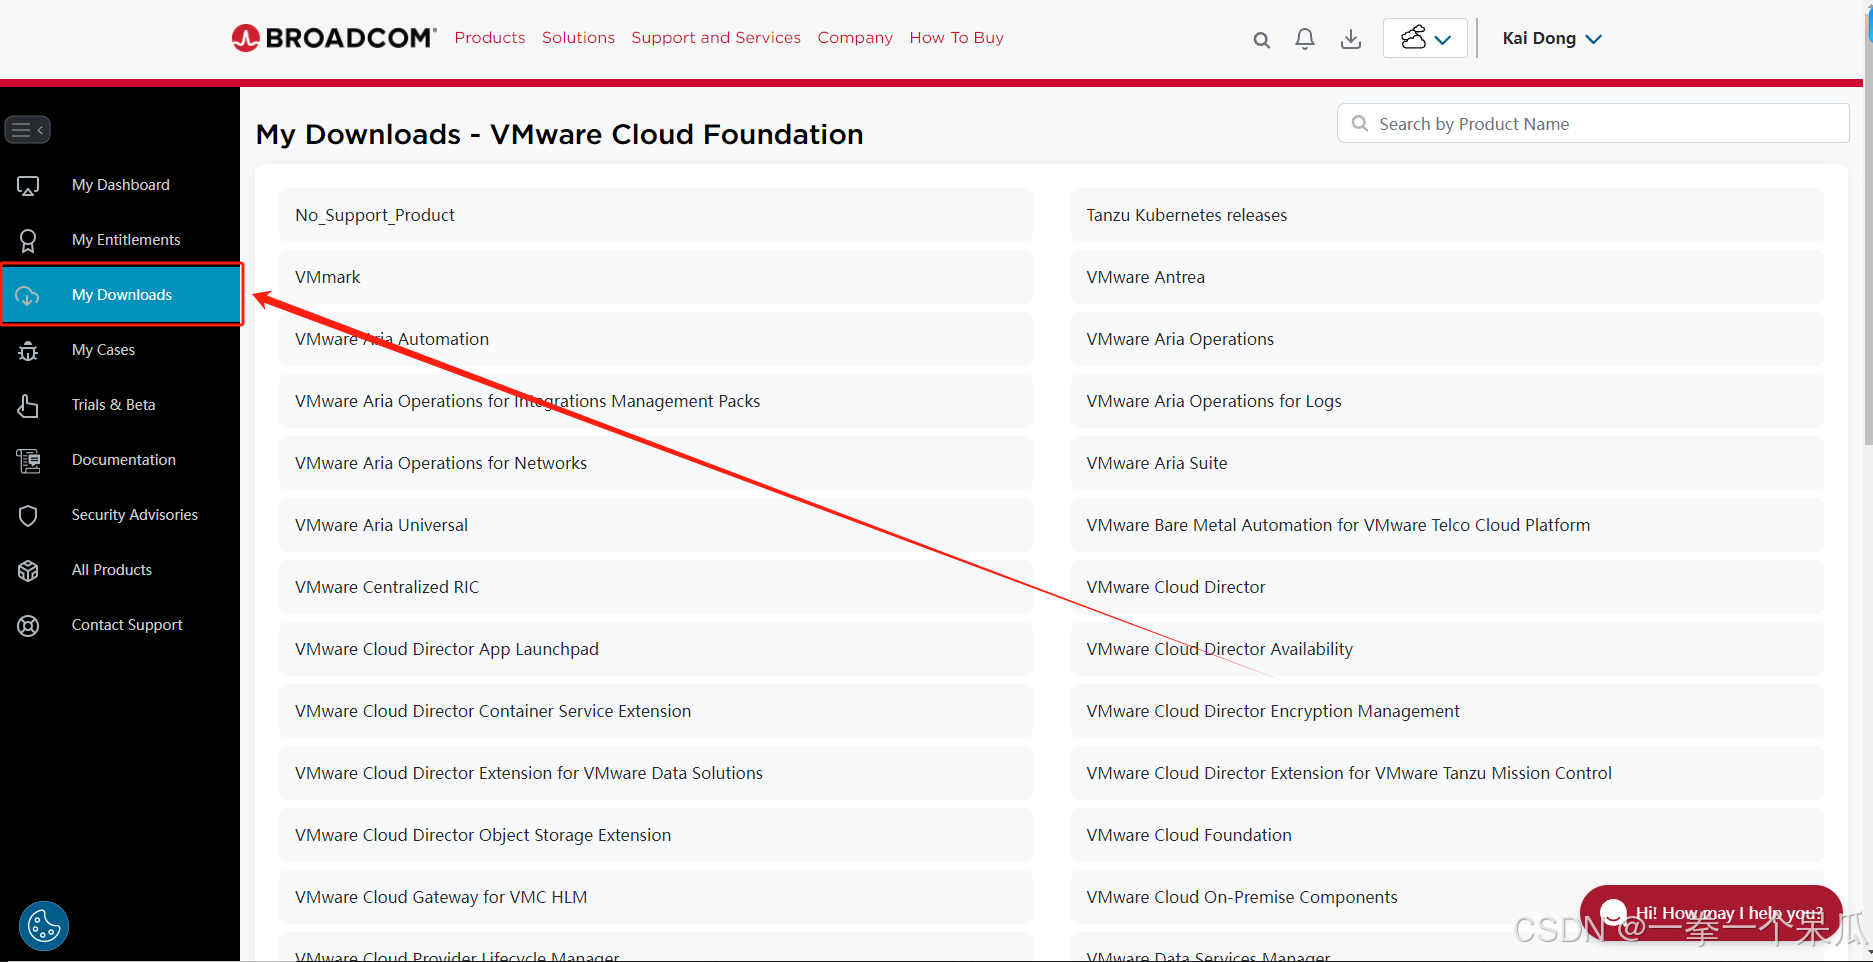Click the Trials & Beta hand icon
The width and height of the screenshot is (1873, 962).
[x=28, y=405]
